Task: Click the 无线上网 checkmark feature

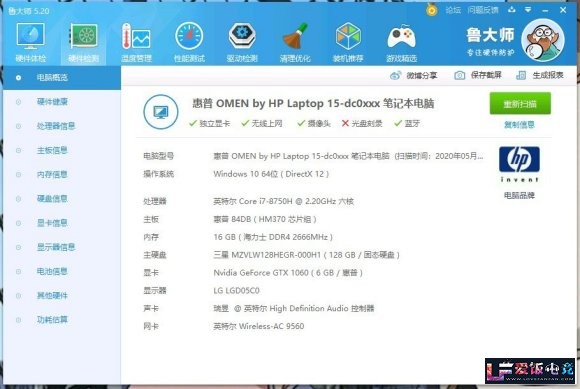Action: (262, 123)
